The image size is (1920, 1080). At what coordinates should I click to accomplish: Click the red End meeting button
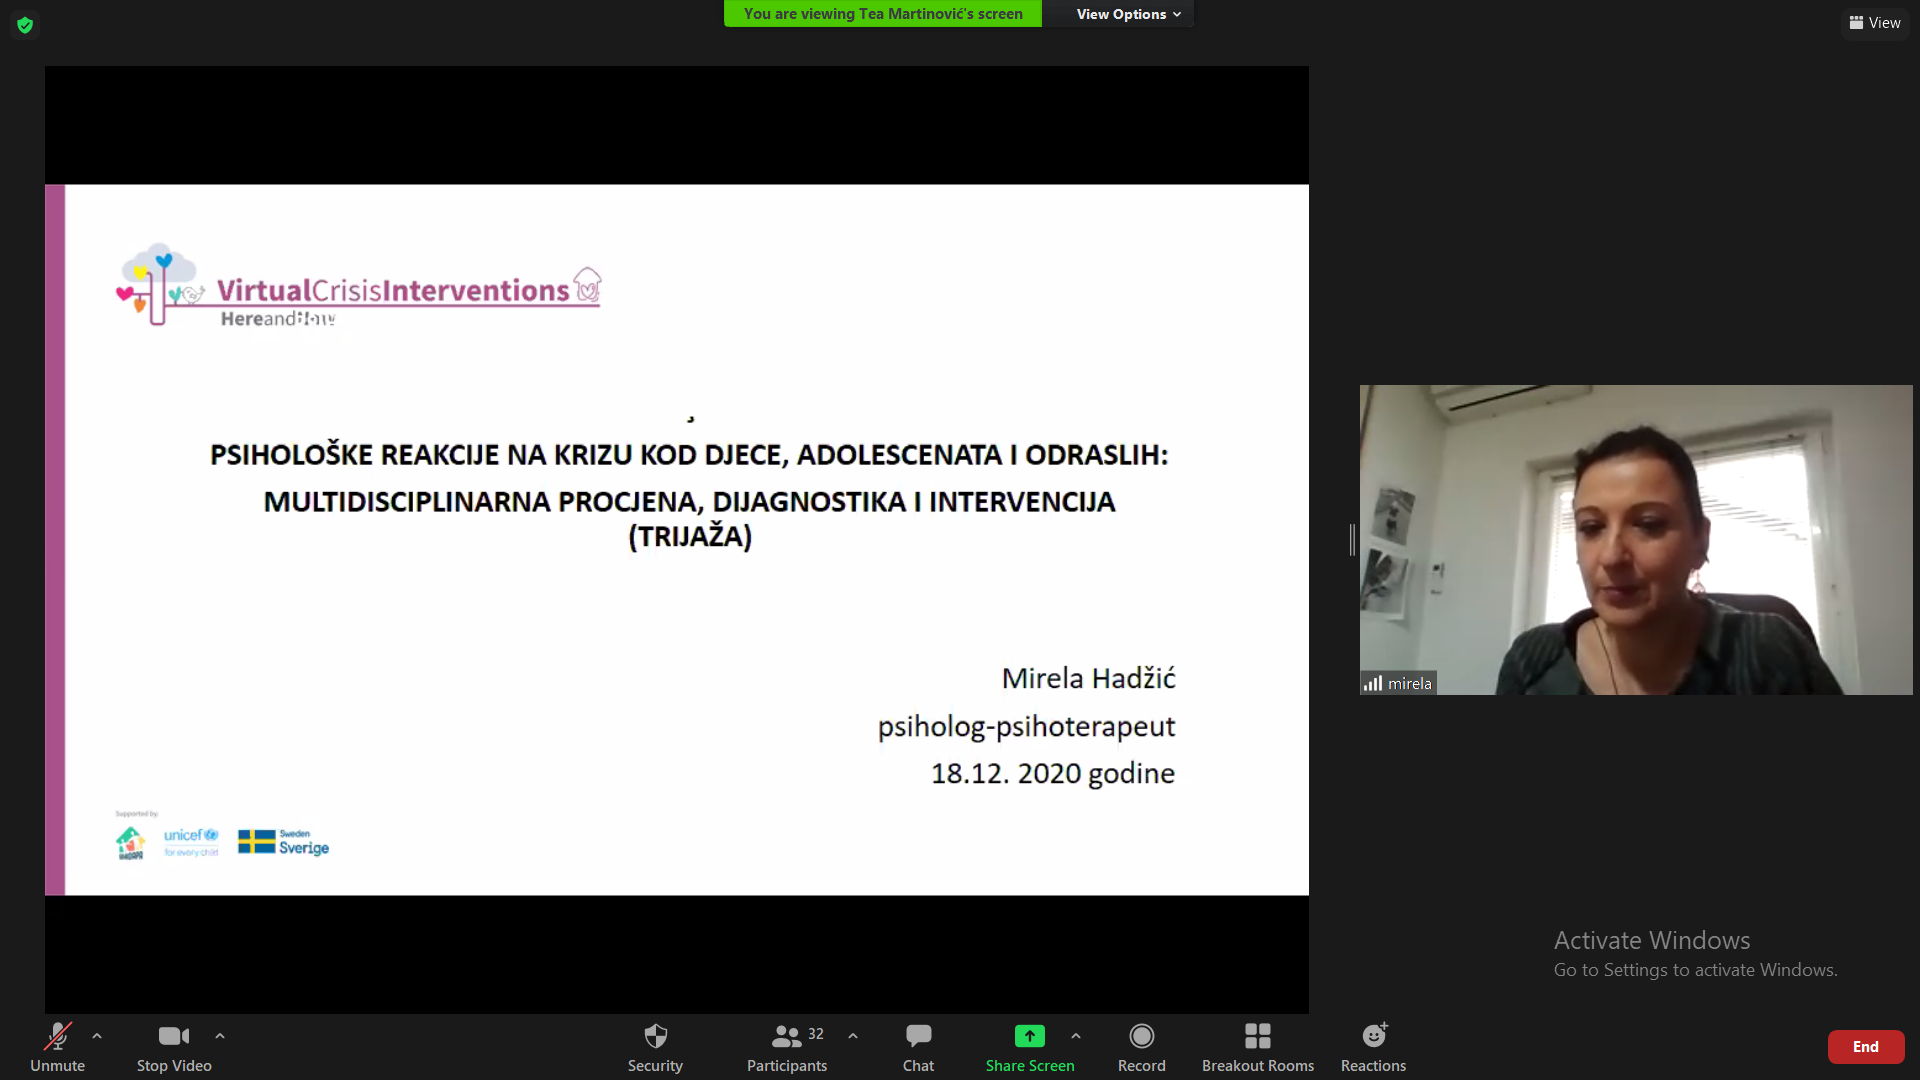1865,1047
